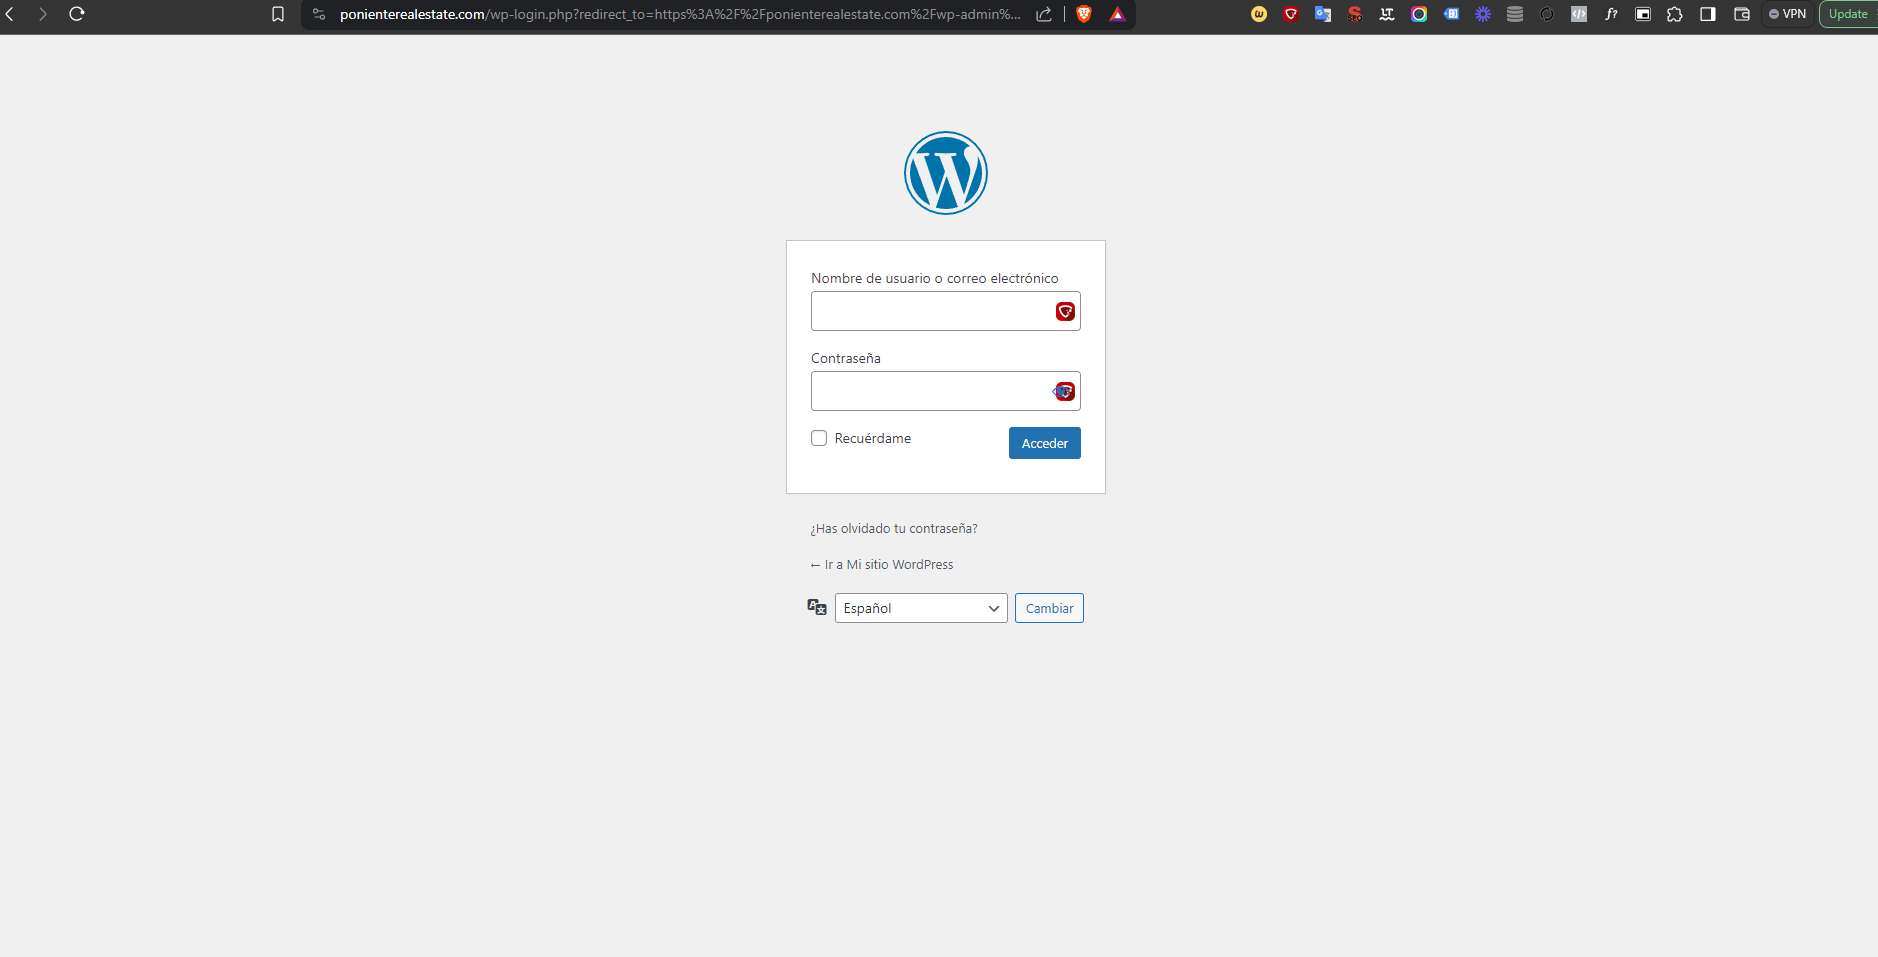The height and width of the screenshot is (957, 1878).
Task: Open Google Translate extension
Action: click(1323, 14)
